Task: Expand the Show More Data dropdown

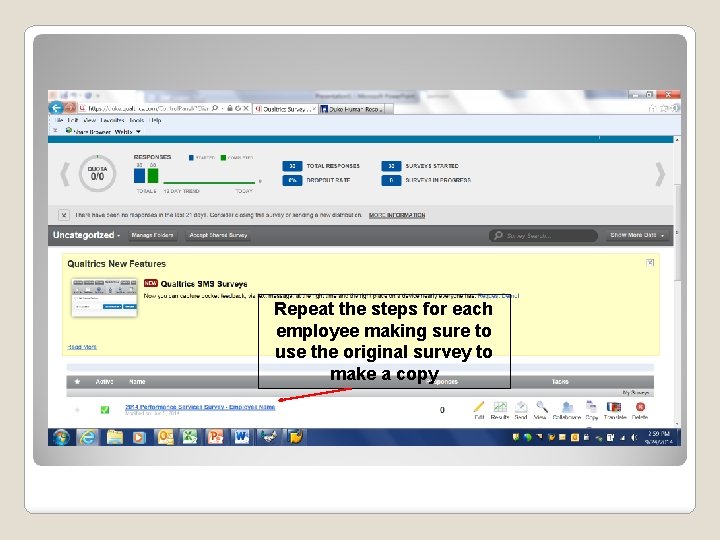Action: click(x=637, y=235)
